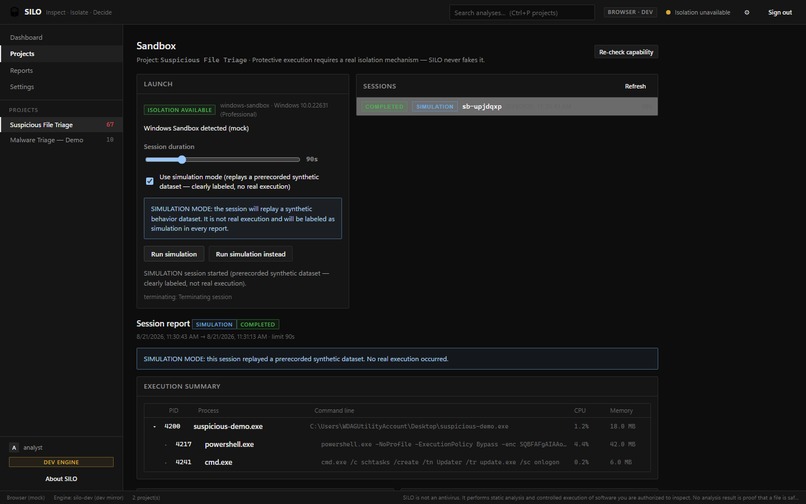Click the 4.4% CPU value
The width and height of the screenshot is (806, 504).
click(581, 444)
